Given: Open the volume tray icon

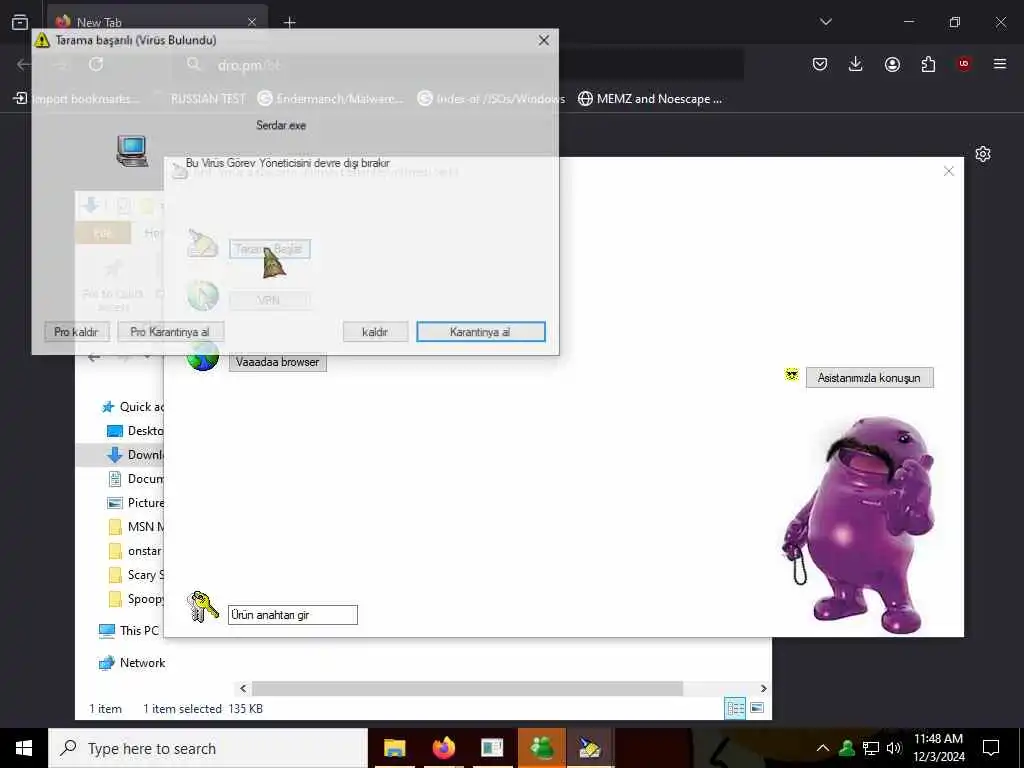Looking at the screenshot, I should pos(894,748).
